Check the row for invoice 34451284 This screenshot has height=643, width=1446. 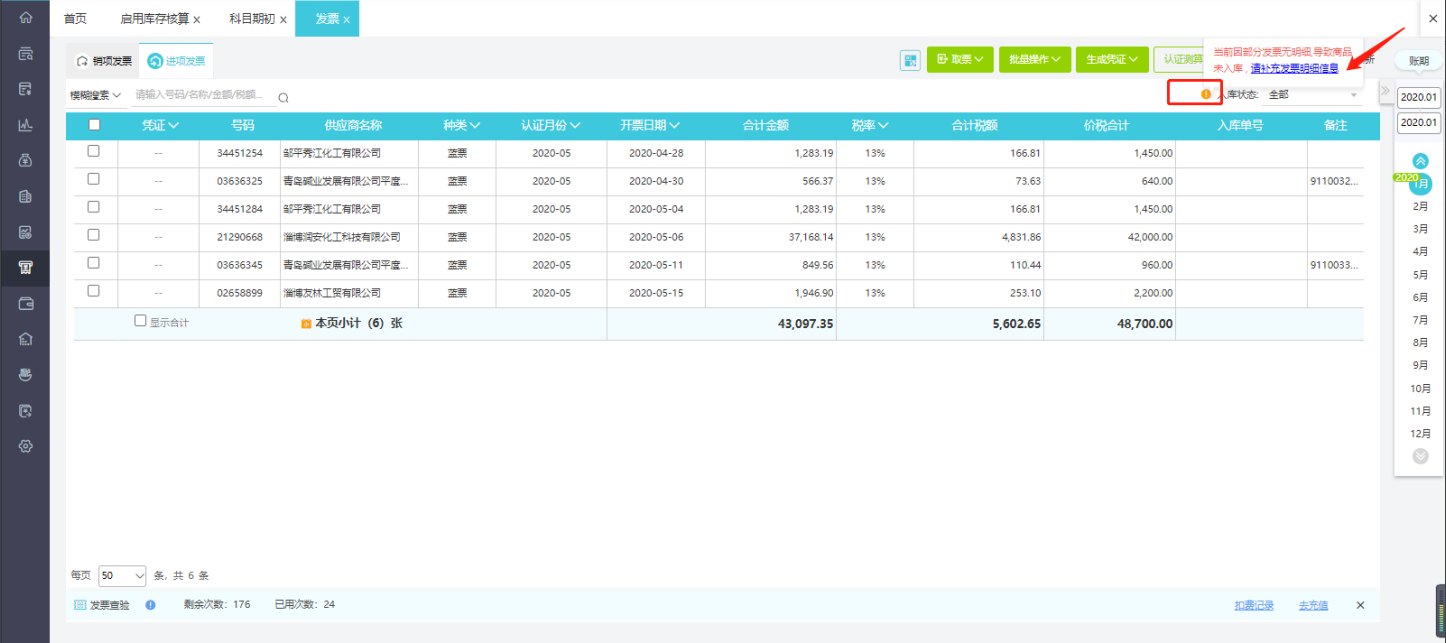94,207
